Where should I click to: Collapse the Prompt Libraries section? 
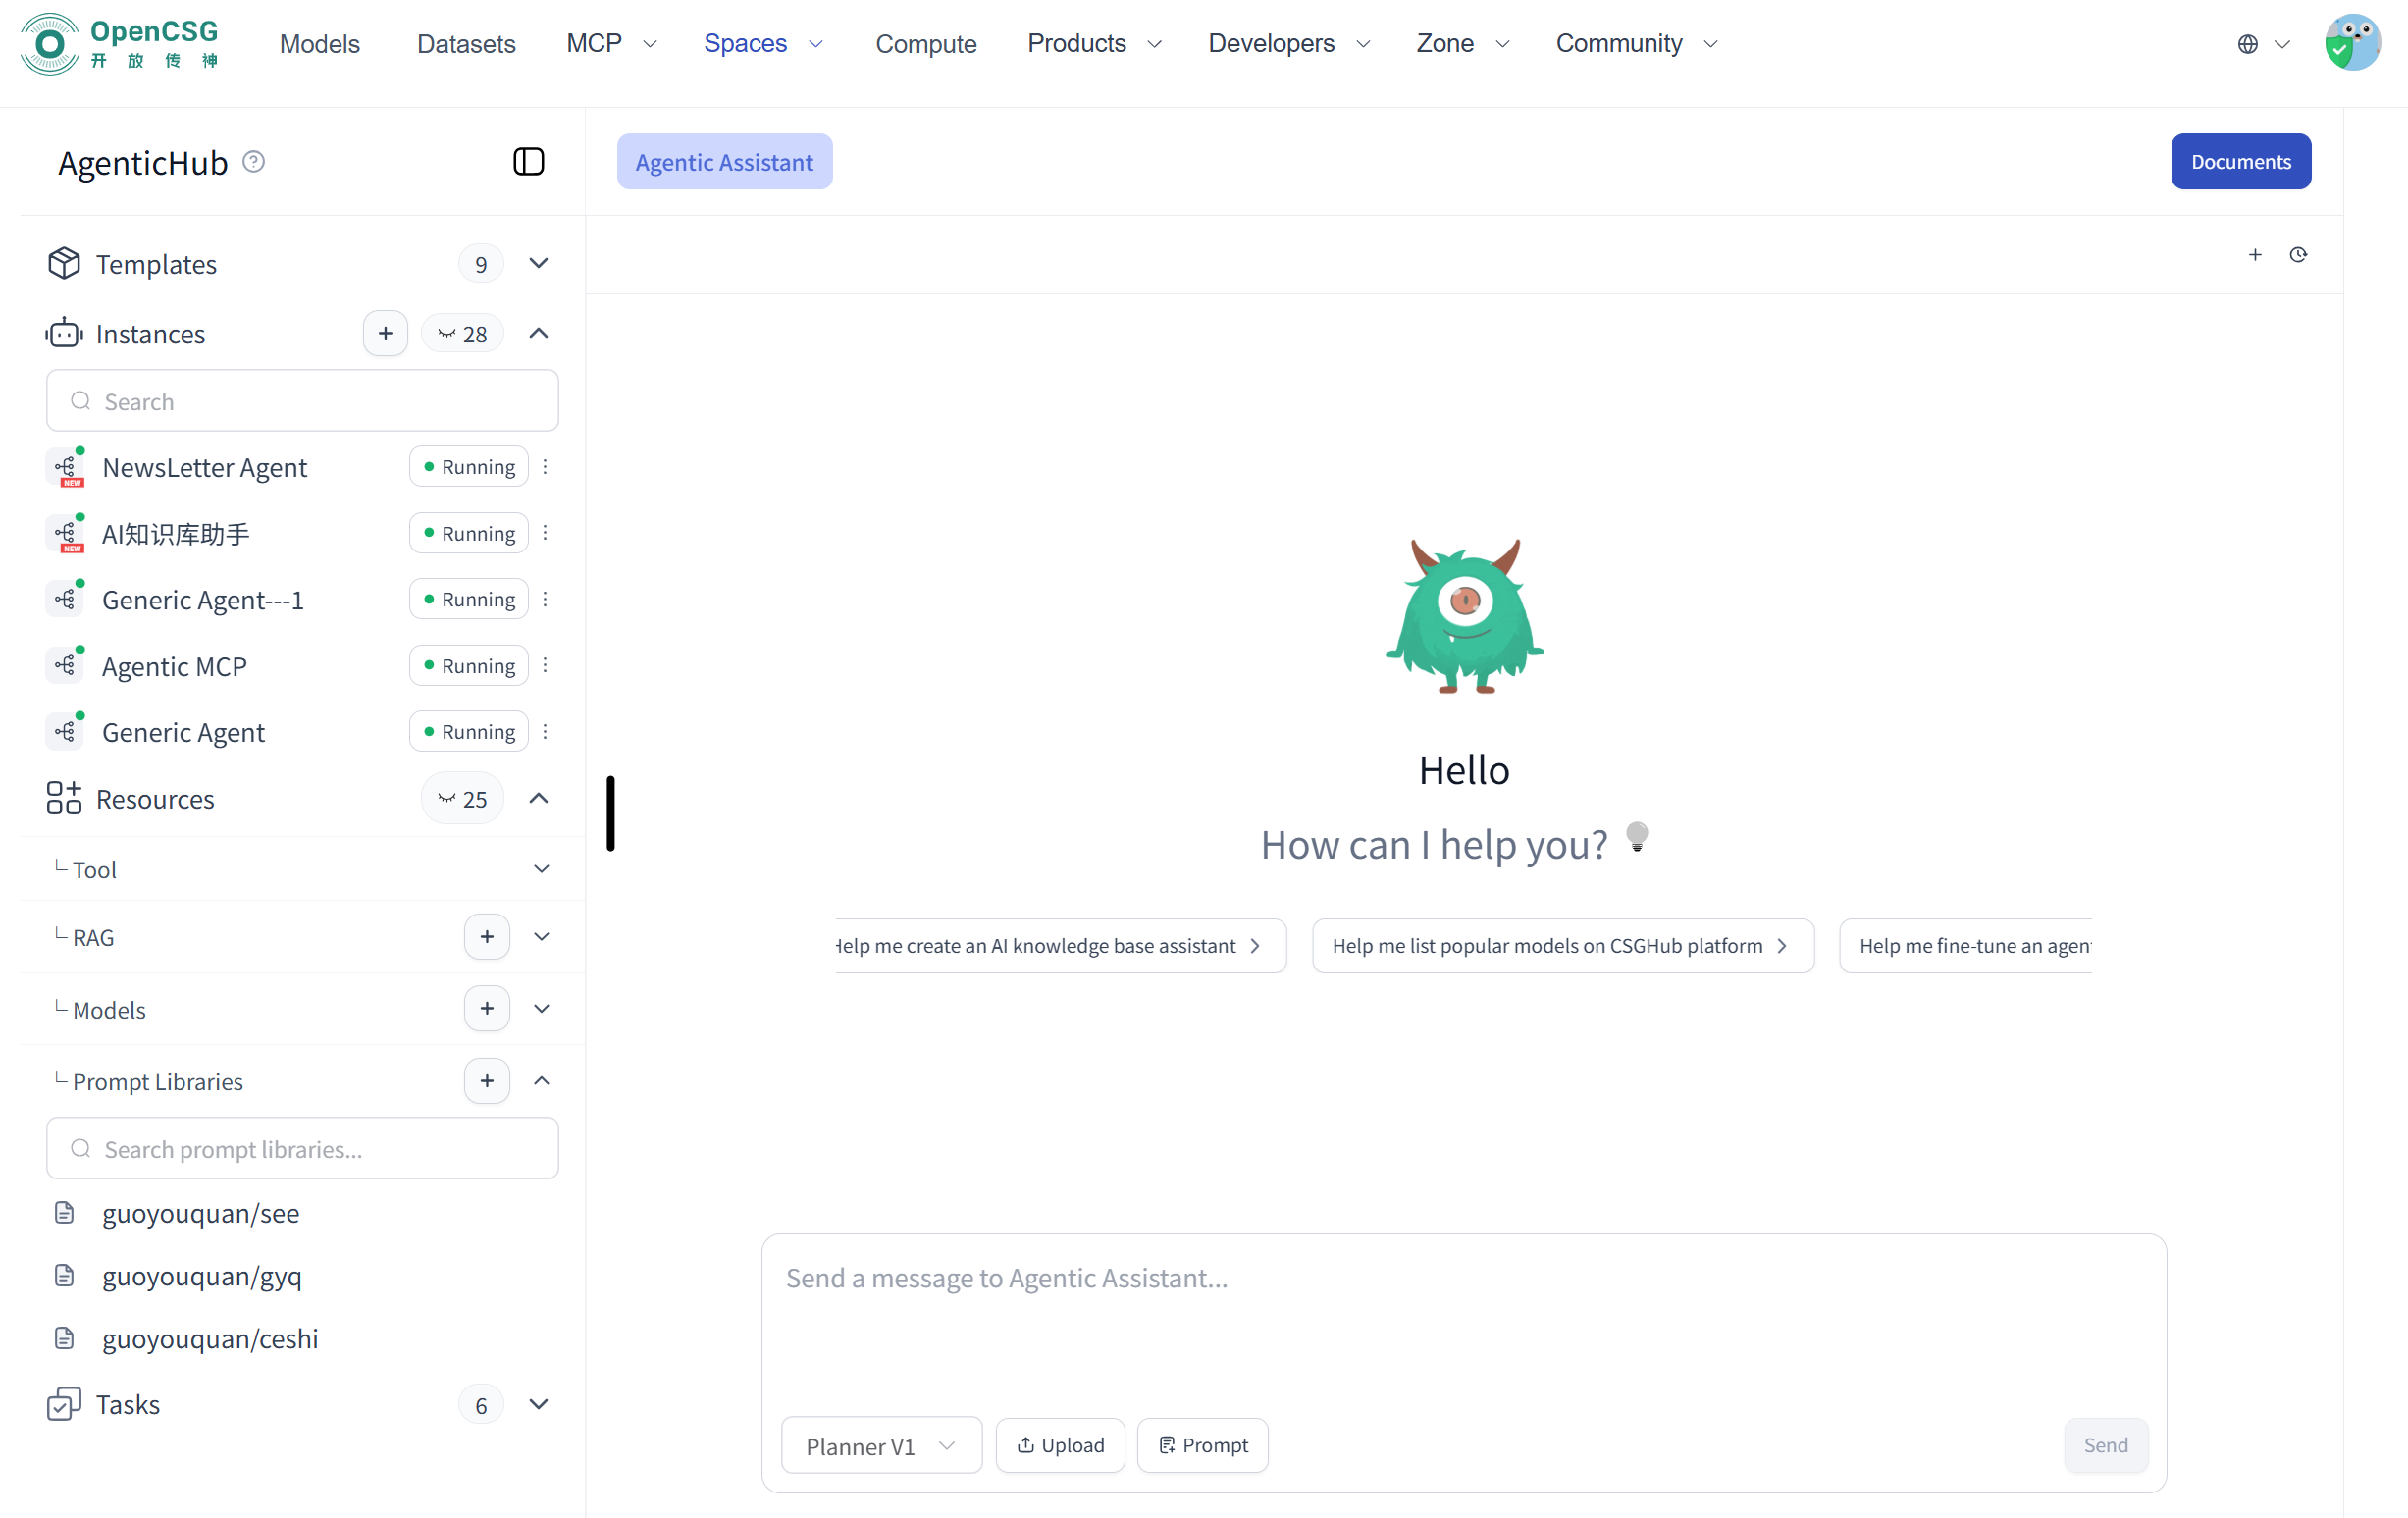(x=541, y=1081)
